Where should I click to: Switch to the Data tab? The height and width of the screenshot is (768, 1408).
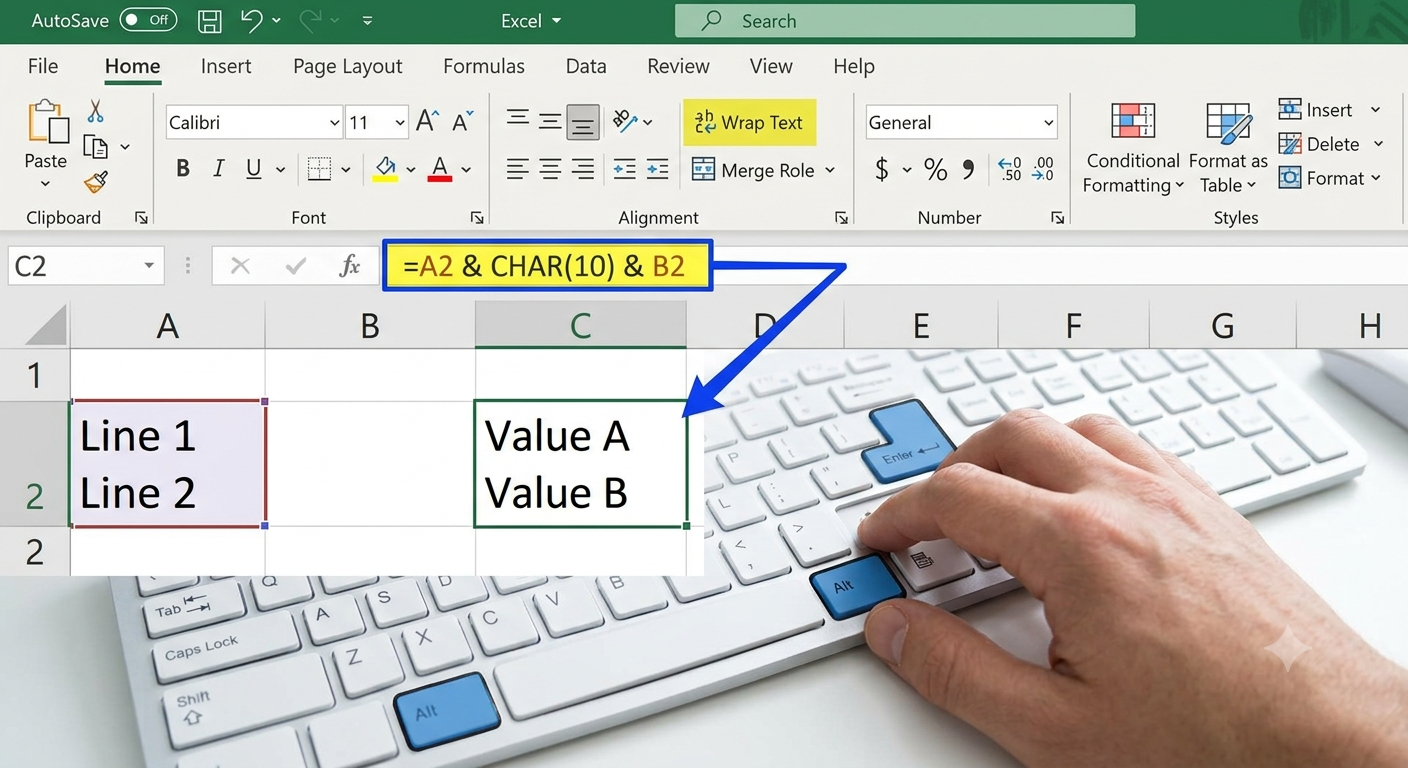click(586, 66)
